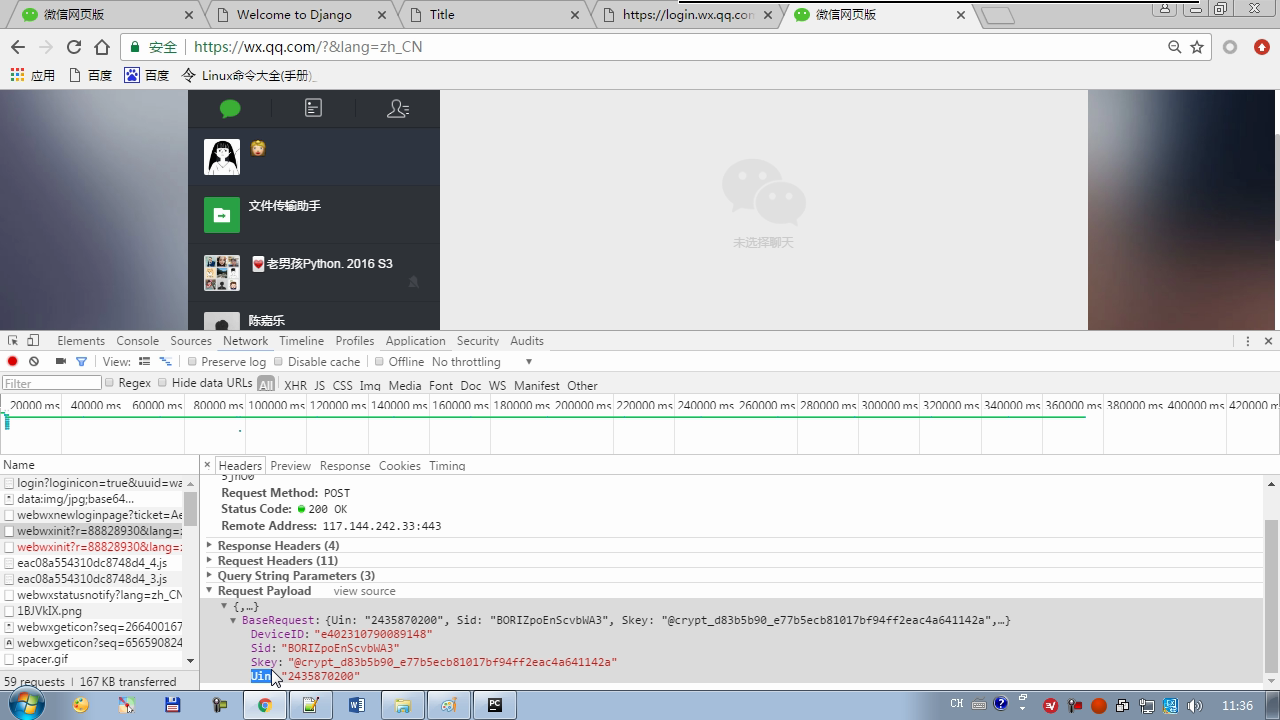Clear the network log
The image size is (1280, 720).
point(34,362)
